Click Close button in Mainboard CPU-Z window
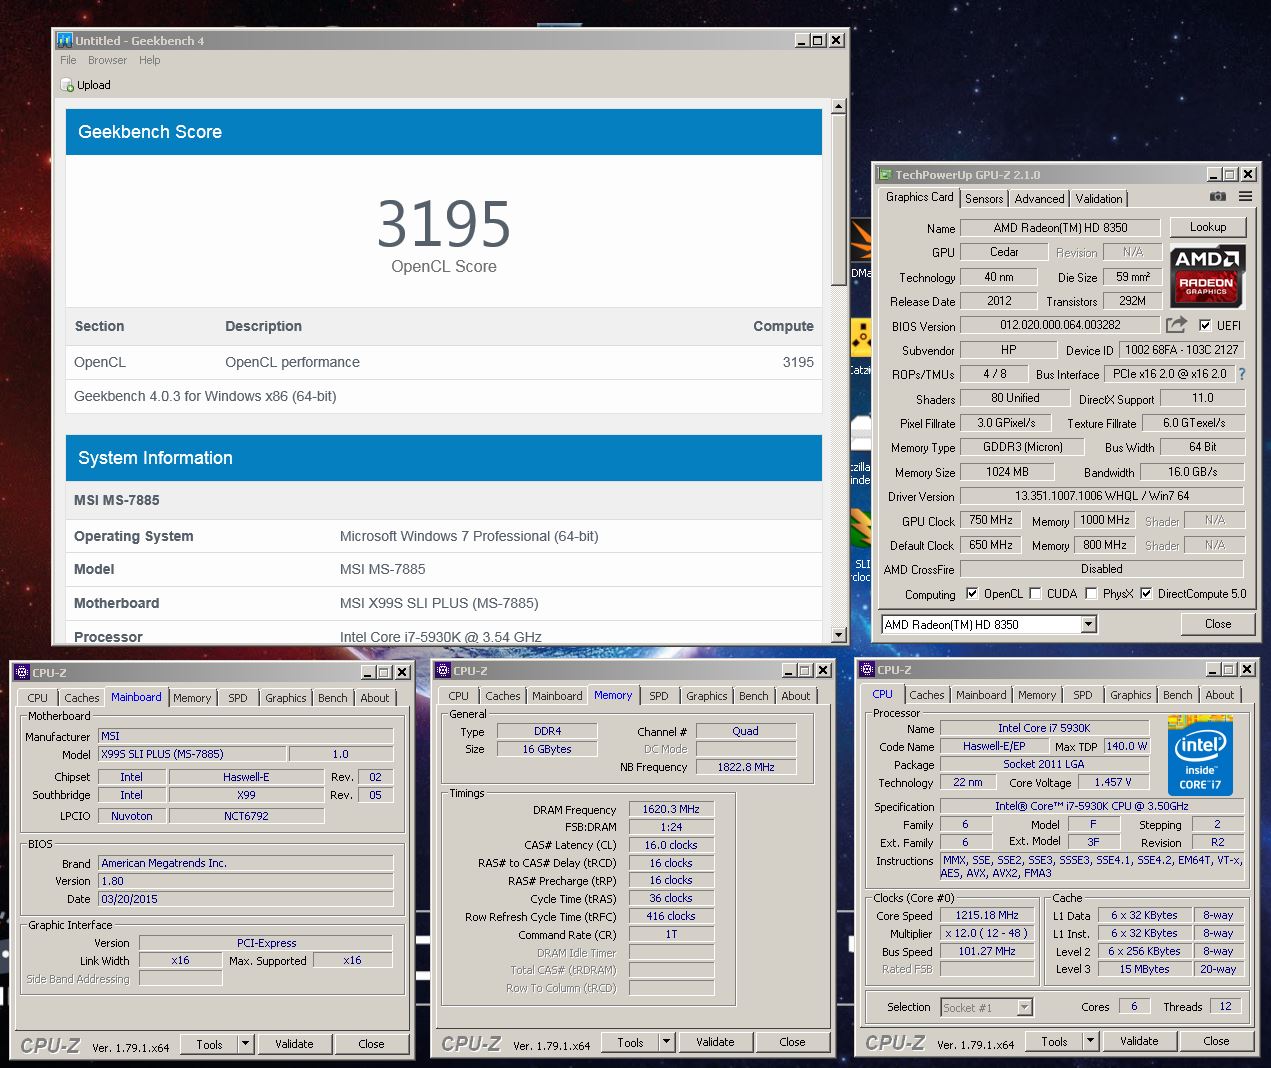The height and width of the screenshot is (1068, 1271). [371, 1044]
